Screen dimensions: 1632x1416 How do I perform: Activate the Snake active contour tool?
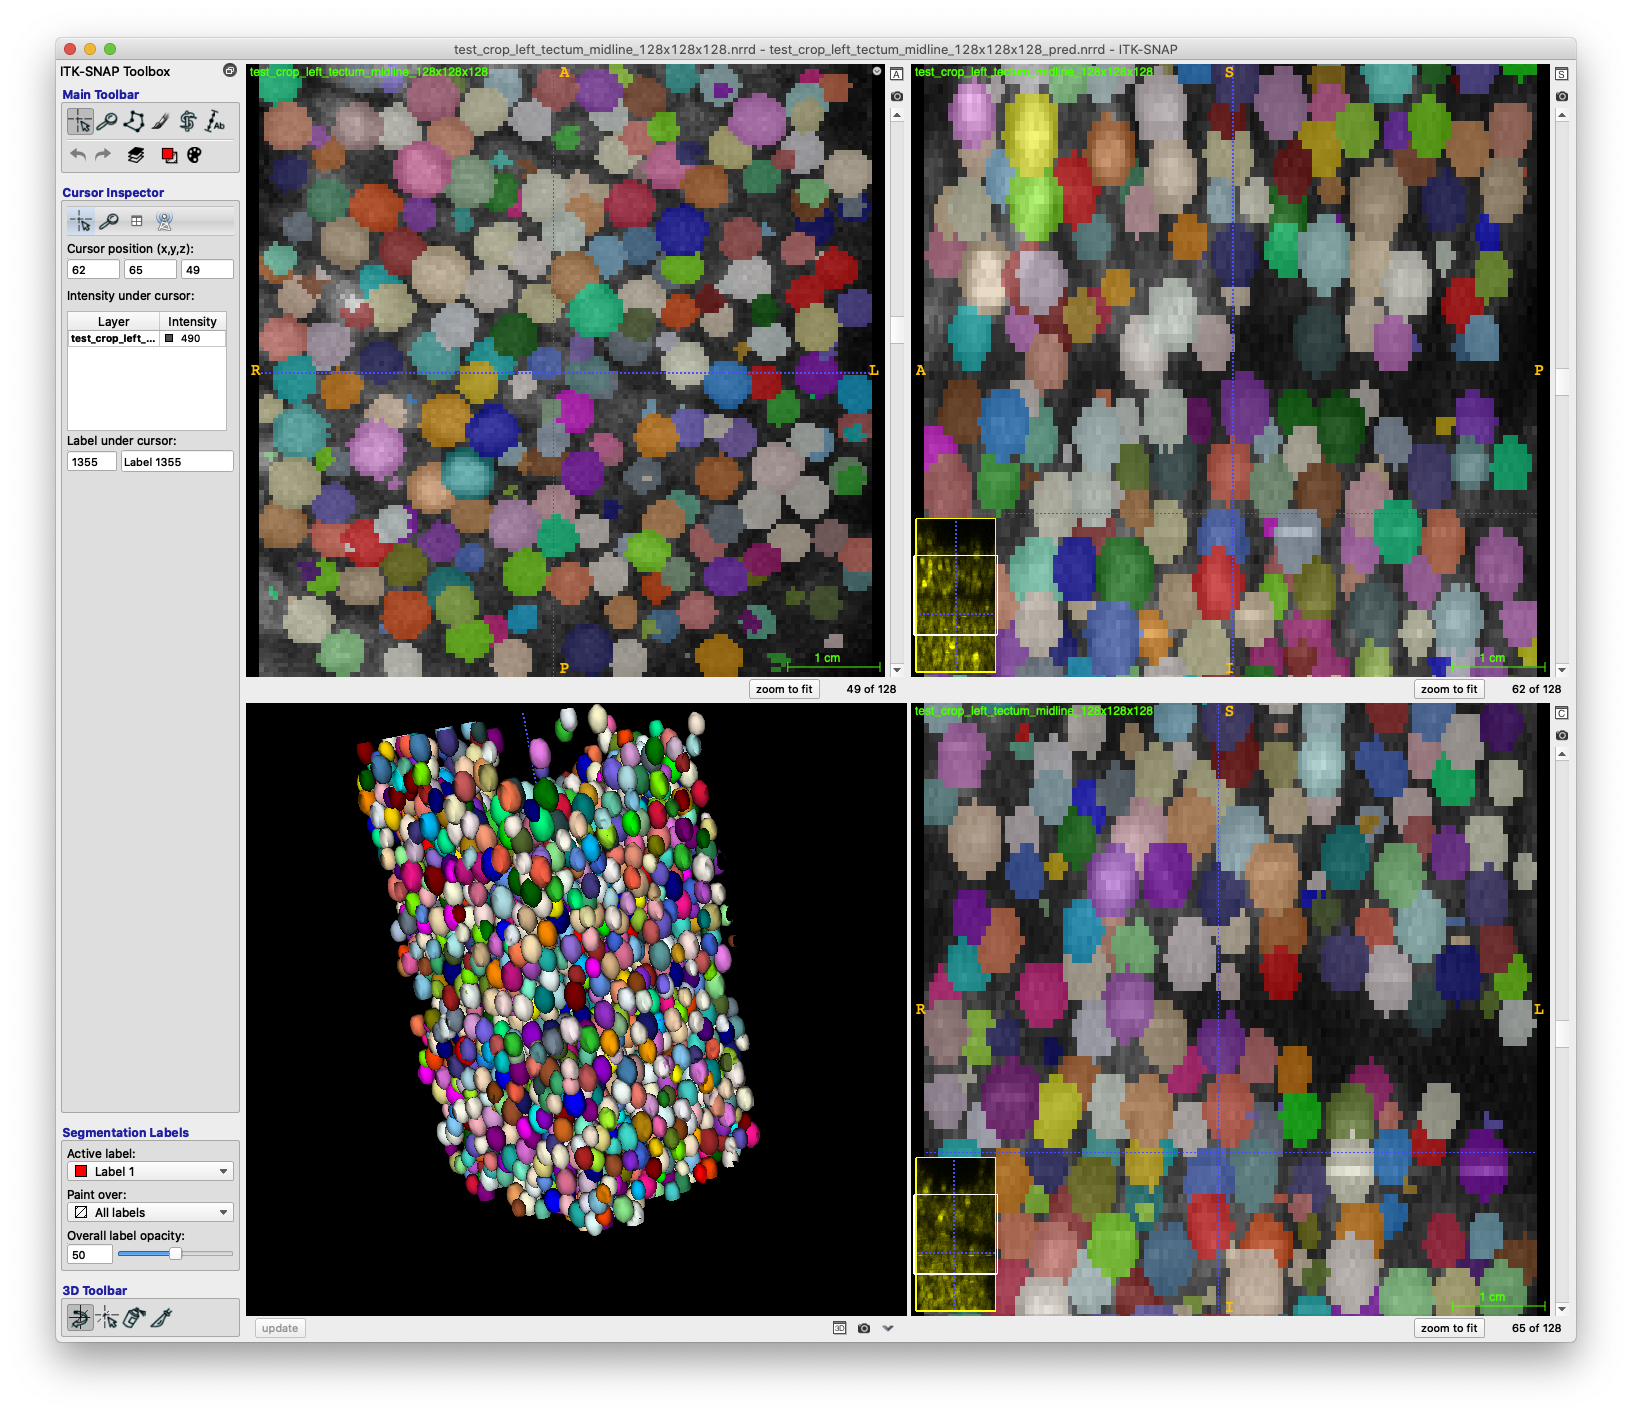pos(188,121)
